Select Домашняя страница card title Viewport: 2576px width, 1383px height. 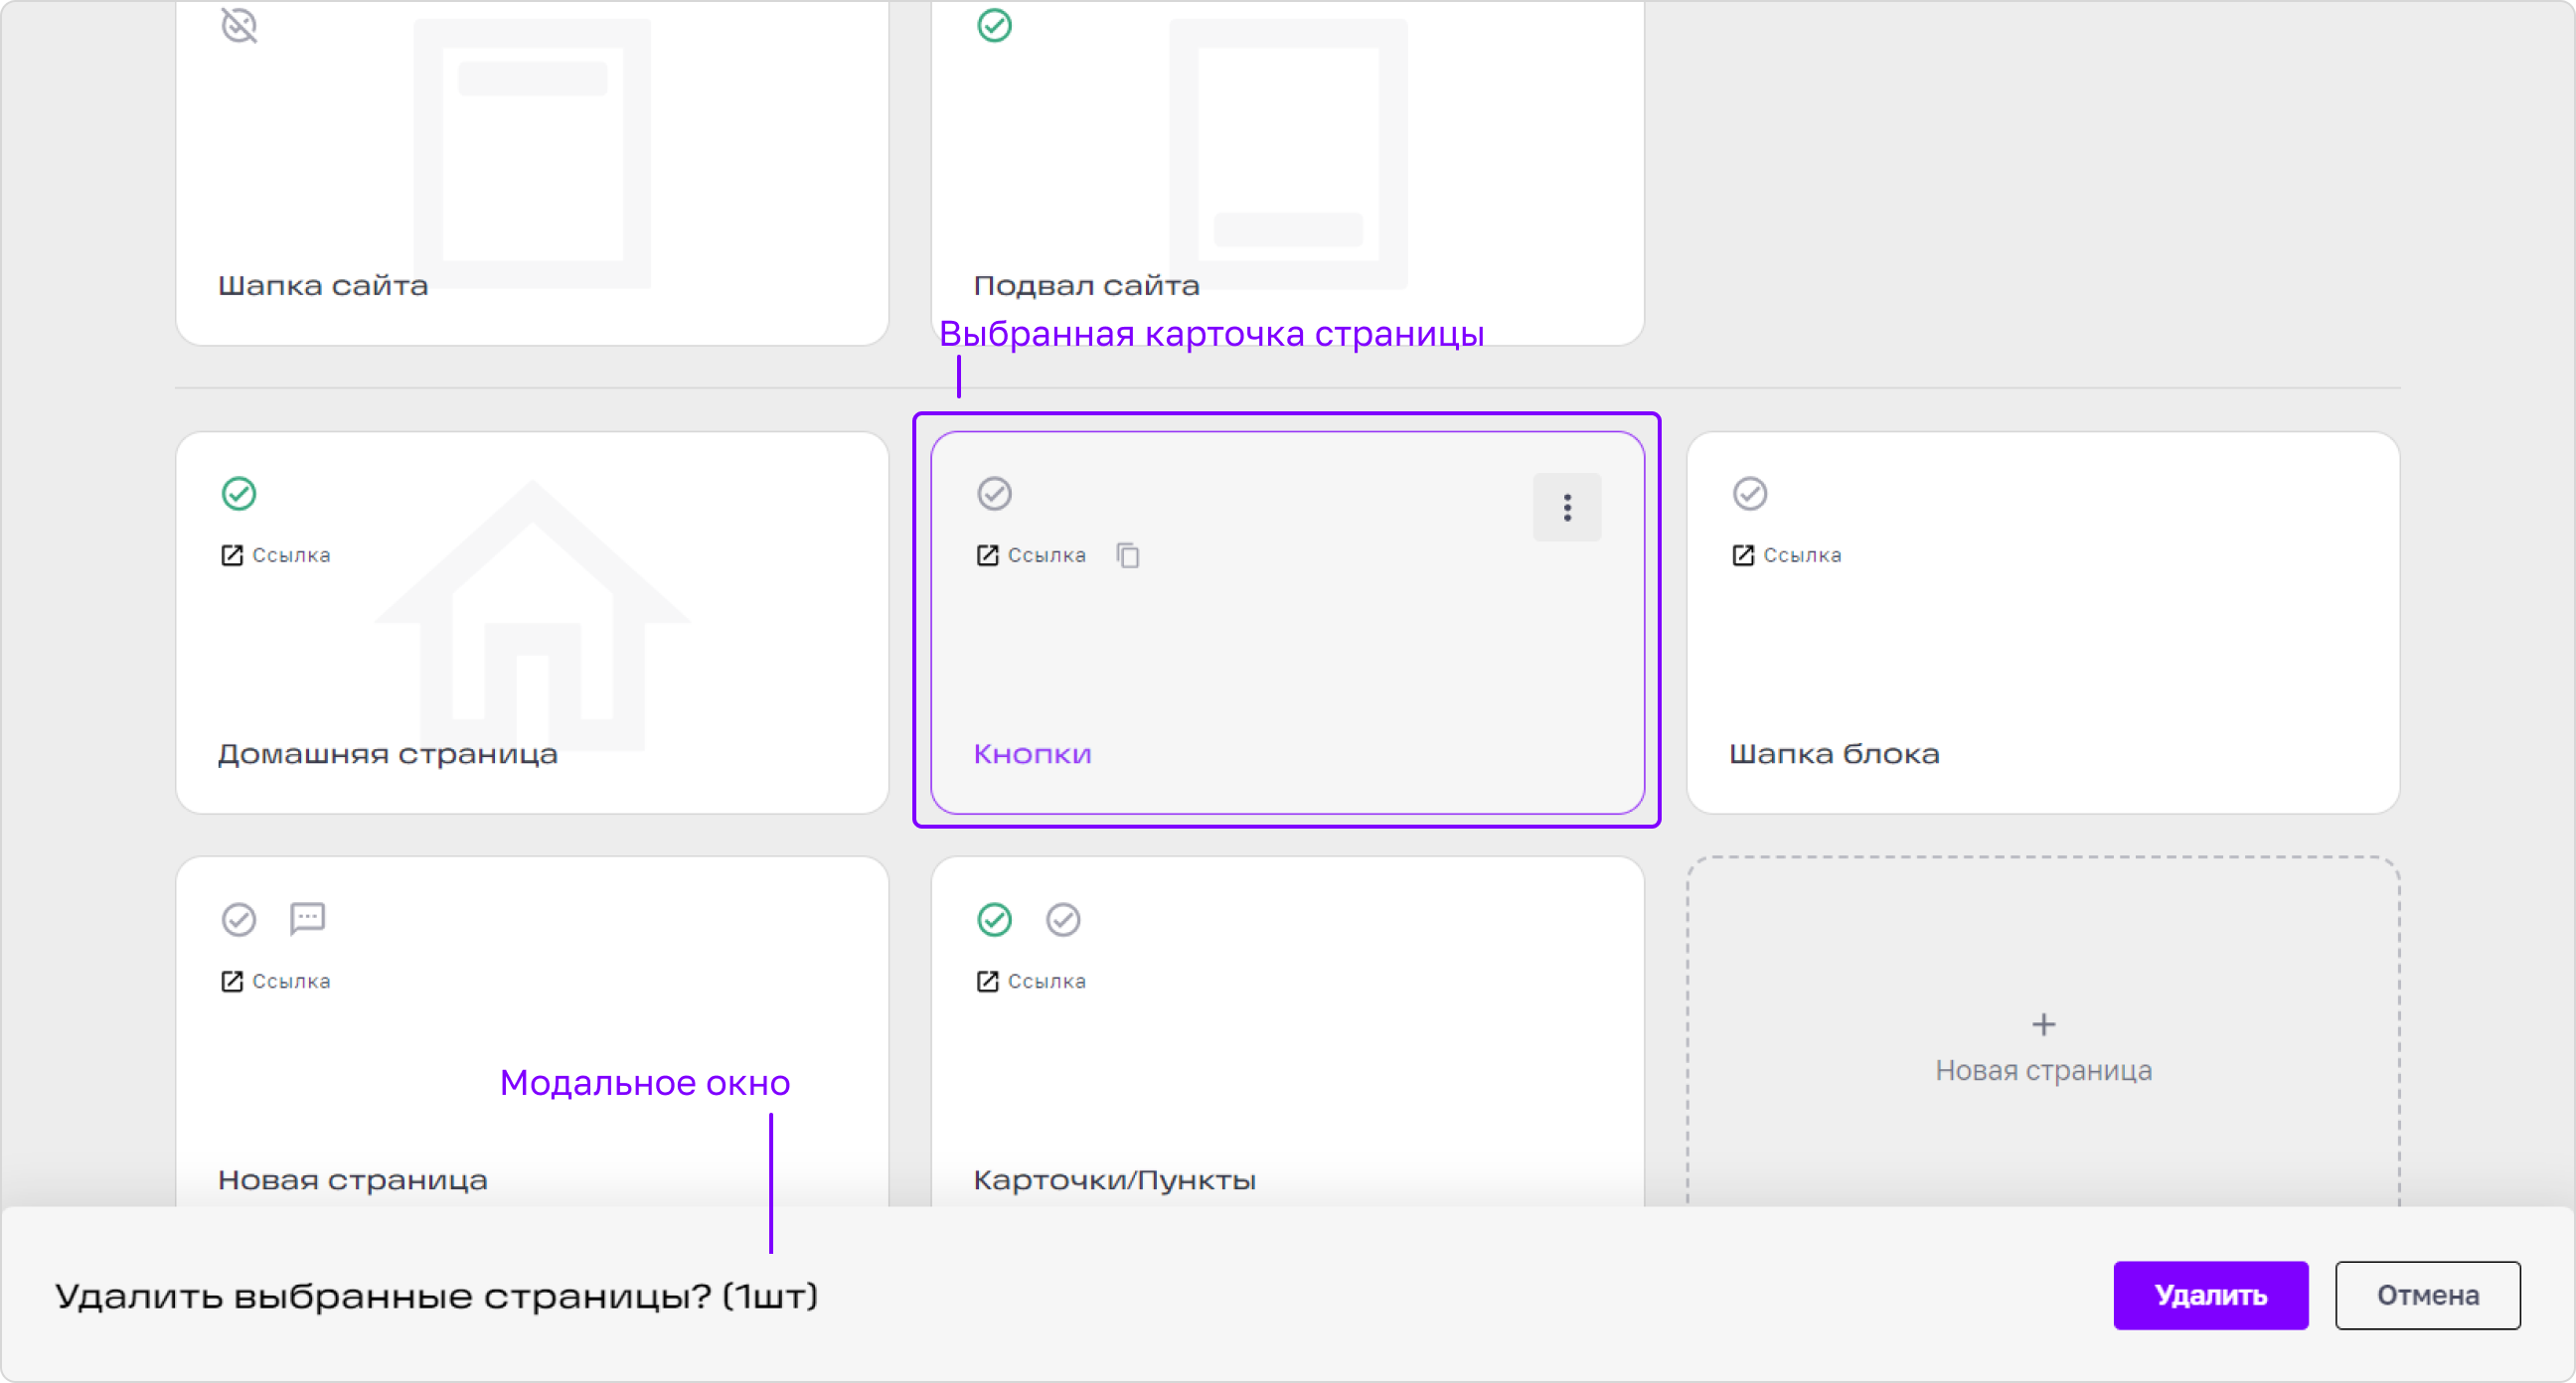point(388,754)
